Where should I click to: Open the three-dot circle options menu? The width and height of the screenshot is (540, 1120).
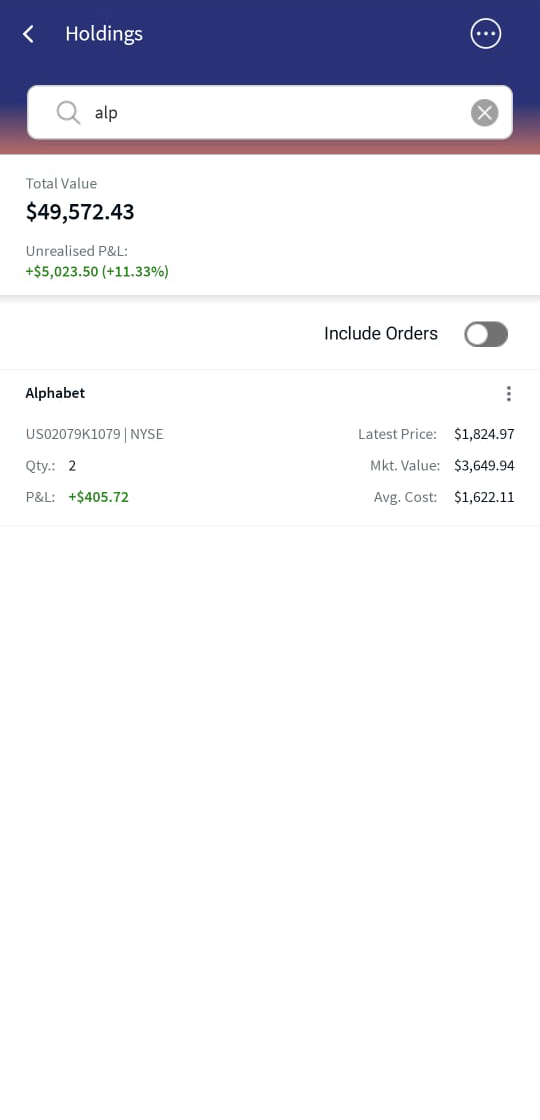pos(486,34)
